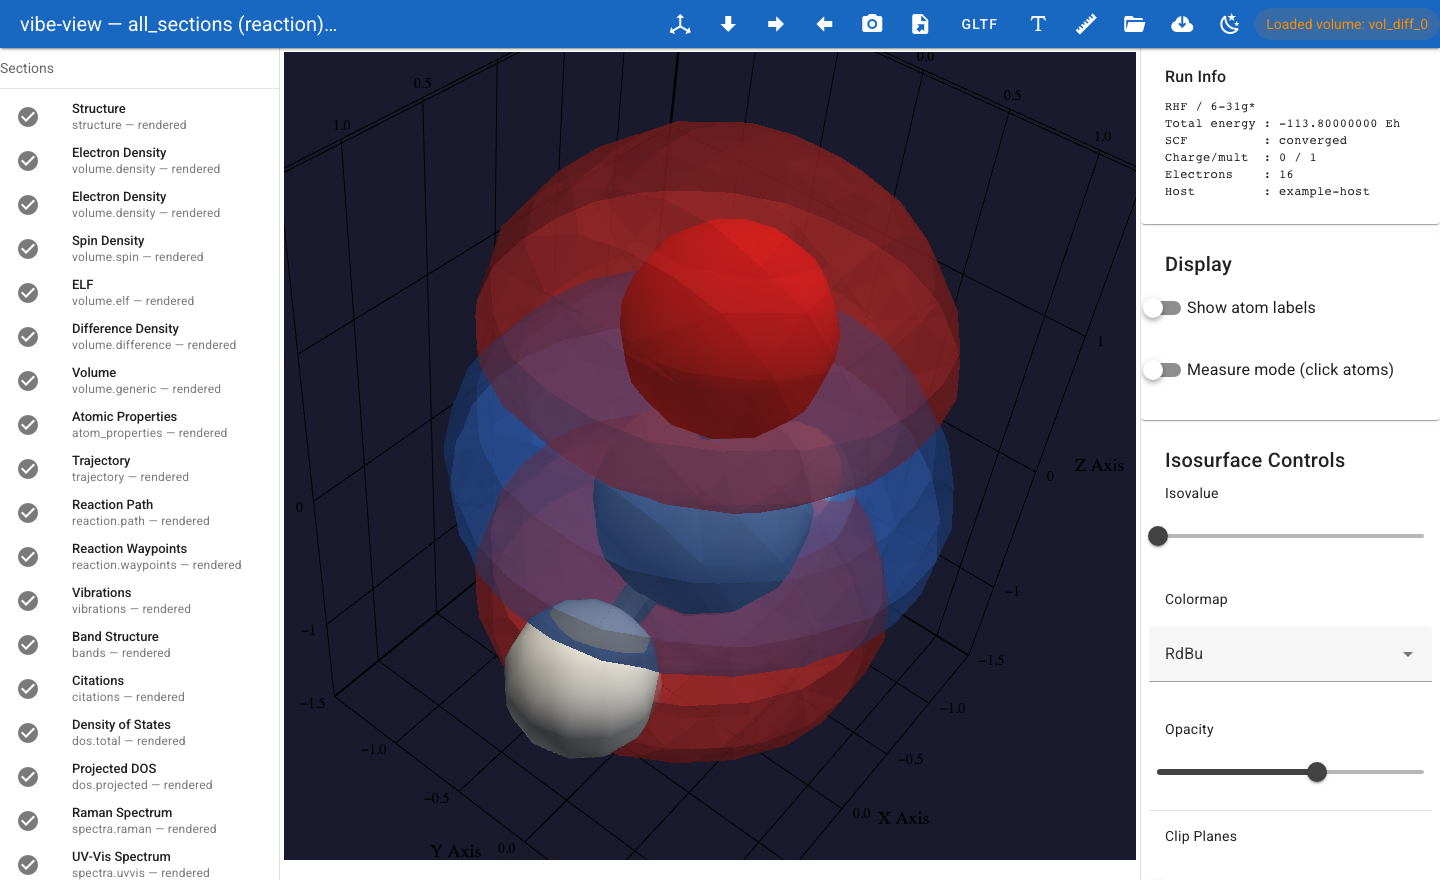The width and height of the screenshot is (1440, 880).
Task: Take a screenshot with the camera icon
Action: click(872, 24)
